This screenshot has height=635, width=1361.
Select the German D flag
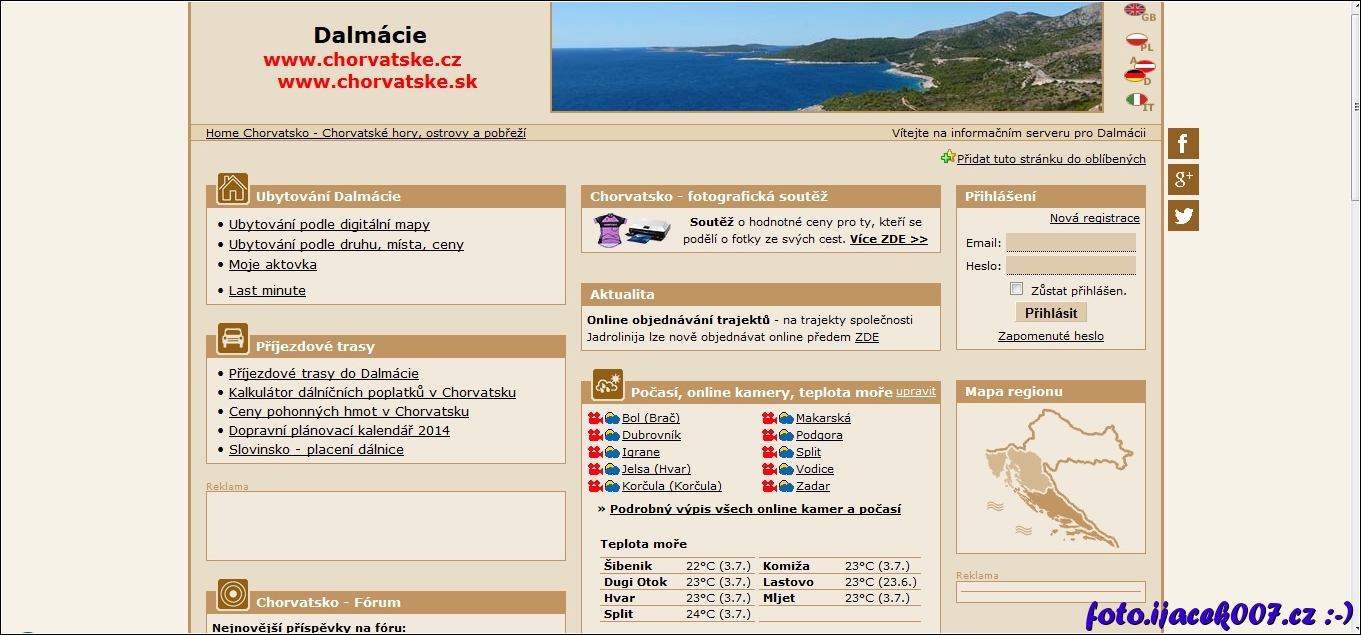point(1135,76)
